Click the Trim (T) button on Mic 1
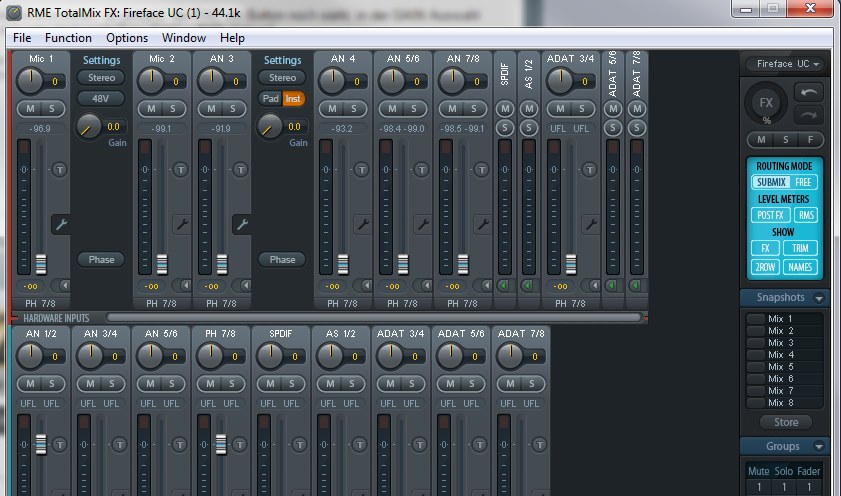841x496 pixels. pos(60,170)
